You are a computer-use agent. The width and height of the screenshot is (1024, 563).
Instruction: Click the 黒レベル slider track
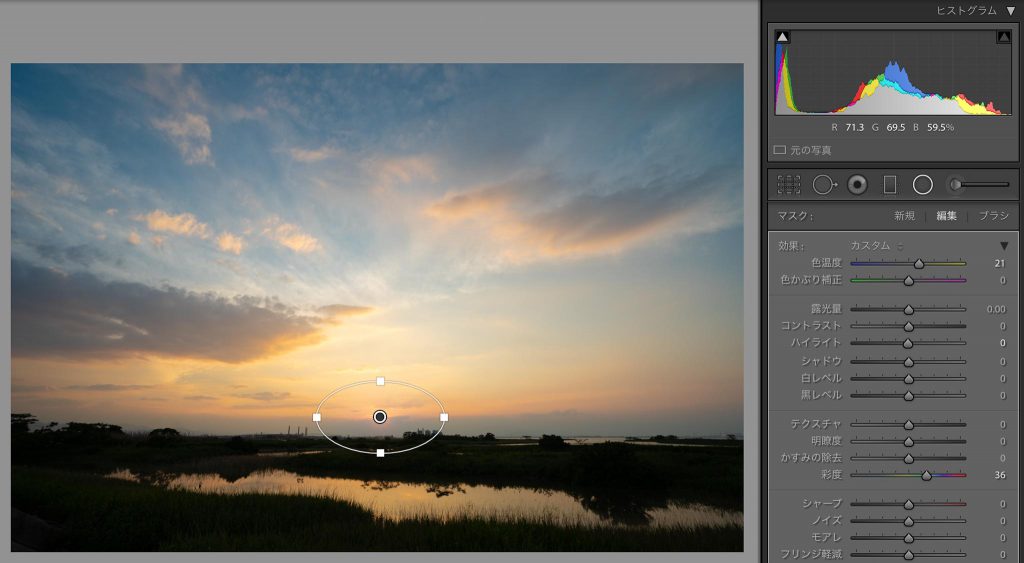point(908,395)
